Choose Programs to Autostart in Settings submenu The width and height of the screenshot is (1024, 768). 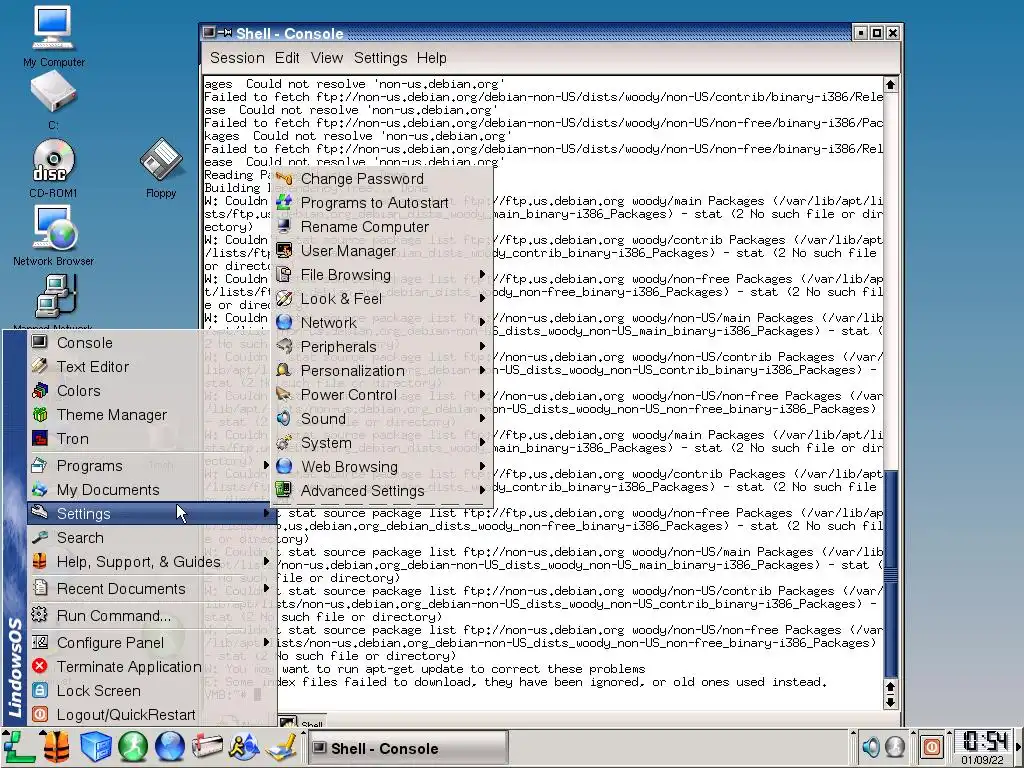[x=383, y=202]
